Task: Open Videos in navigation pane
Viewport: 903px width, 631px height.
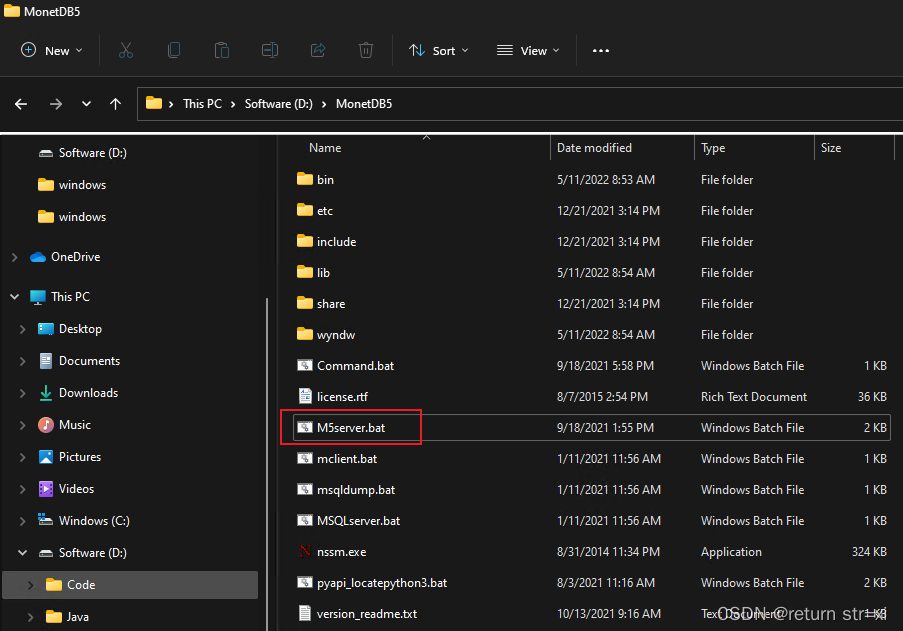Action: tap(76, 489)
